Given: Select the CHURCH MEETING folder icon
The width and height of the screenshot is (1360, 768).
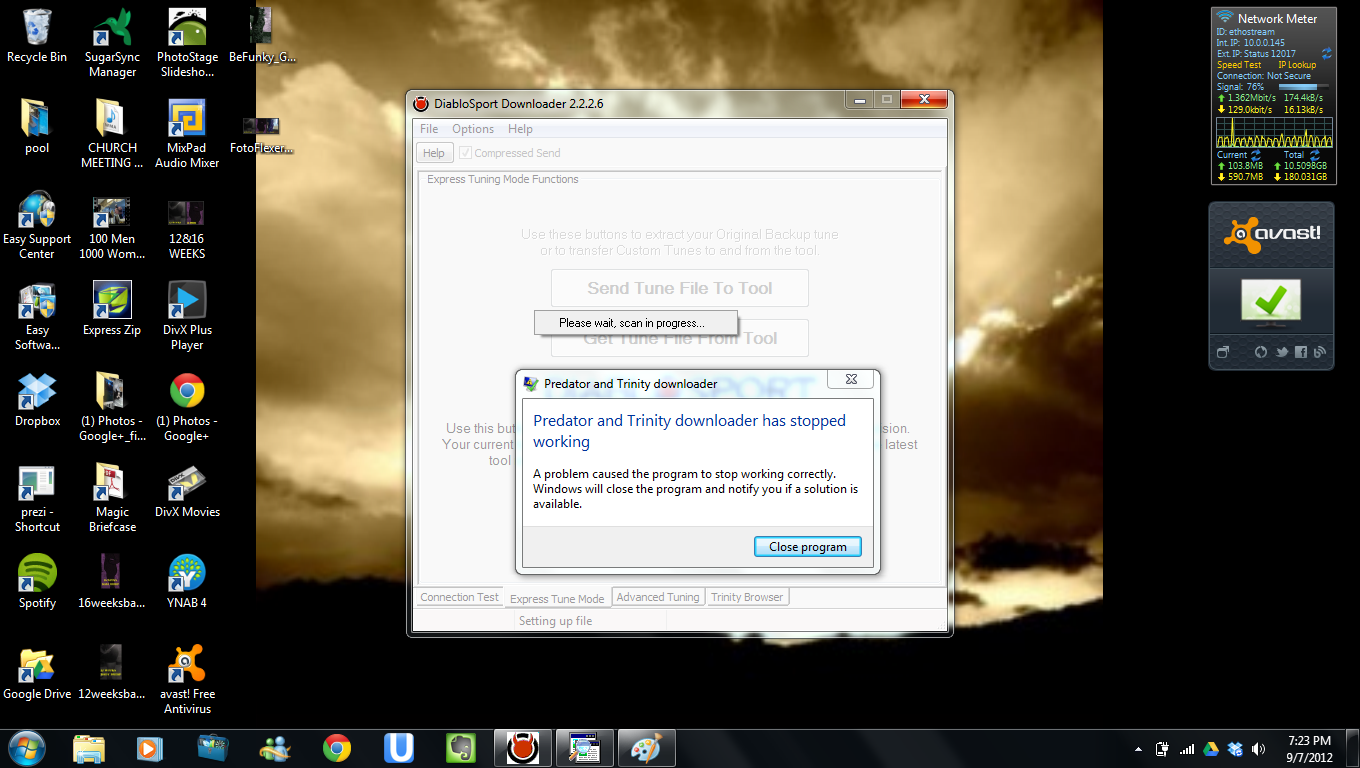Looking at the screenshot, I should click(112, 134).
